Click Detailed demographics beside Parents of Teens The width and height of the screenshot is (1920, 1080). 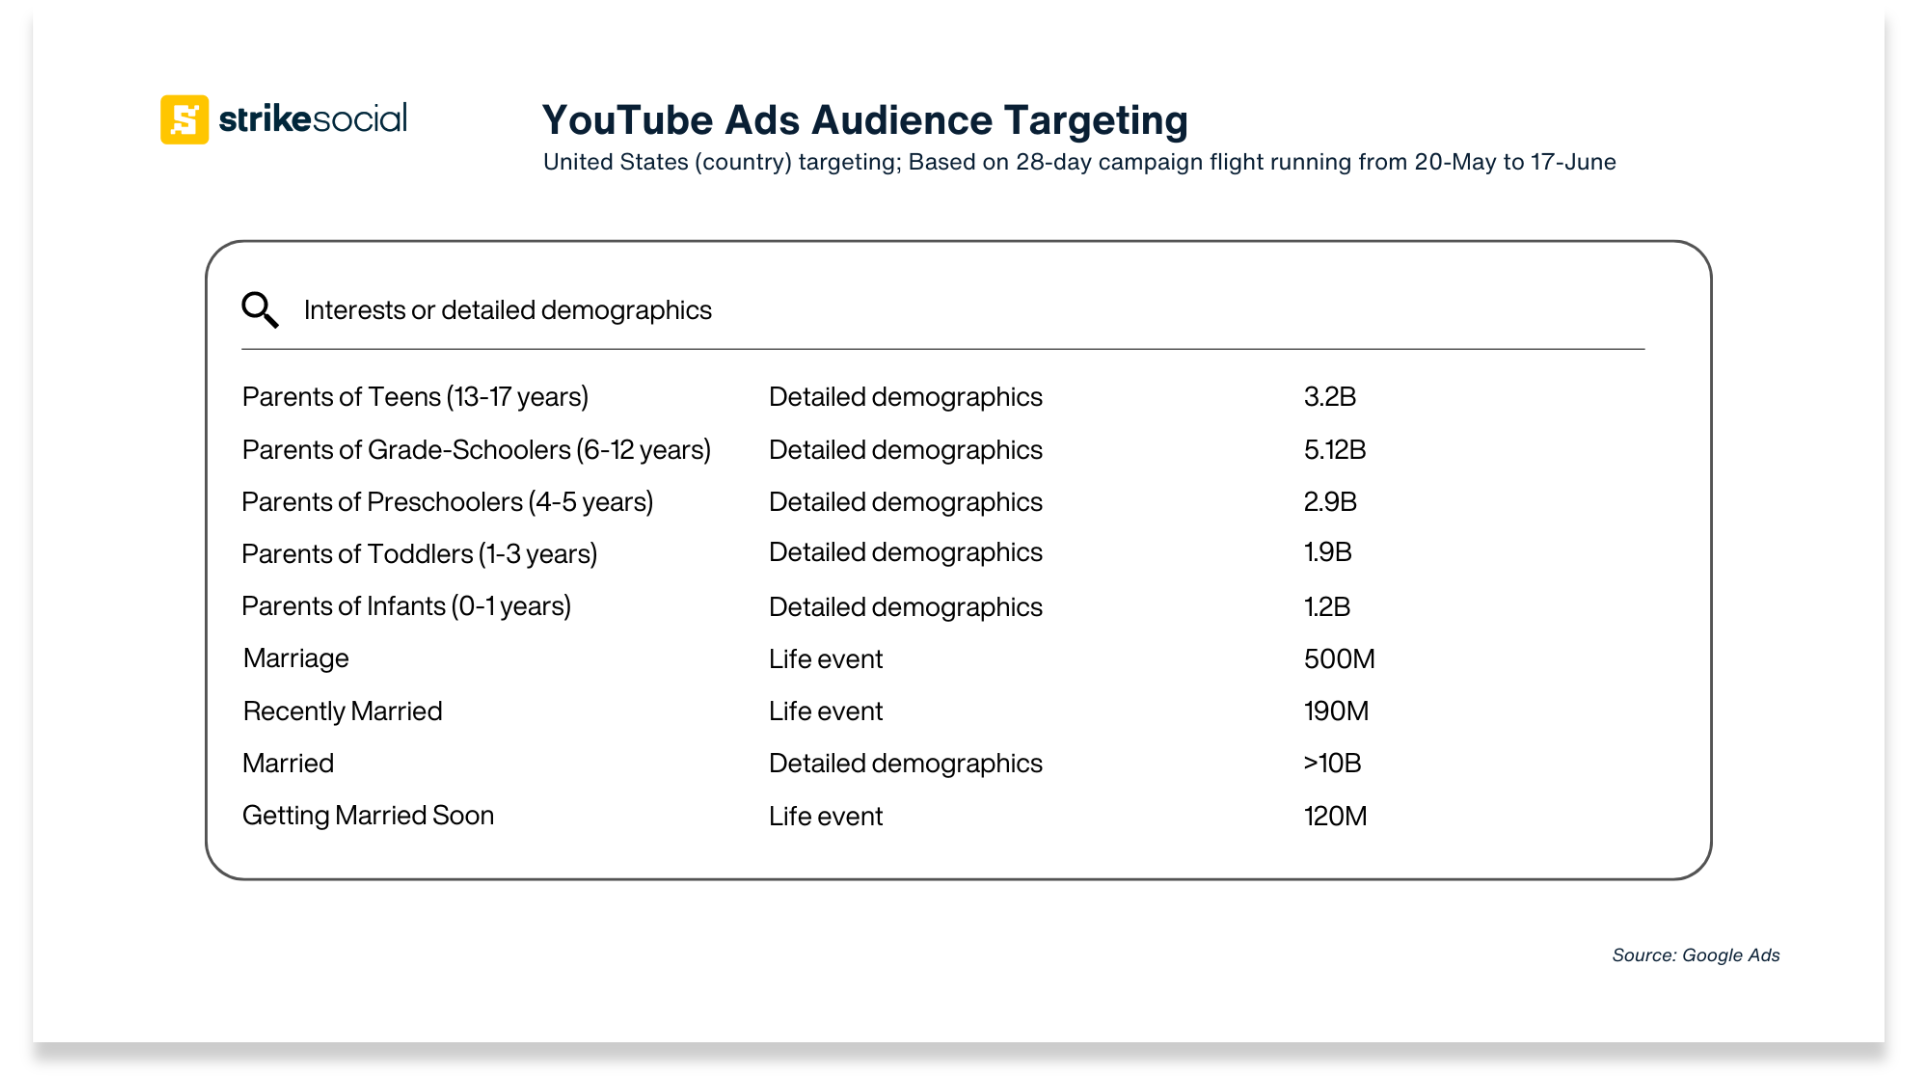pyautogui.click(x=905, y=397)
